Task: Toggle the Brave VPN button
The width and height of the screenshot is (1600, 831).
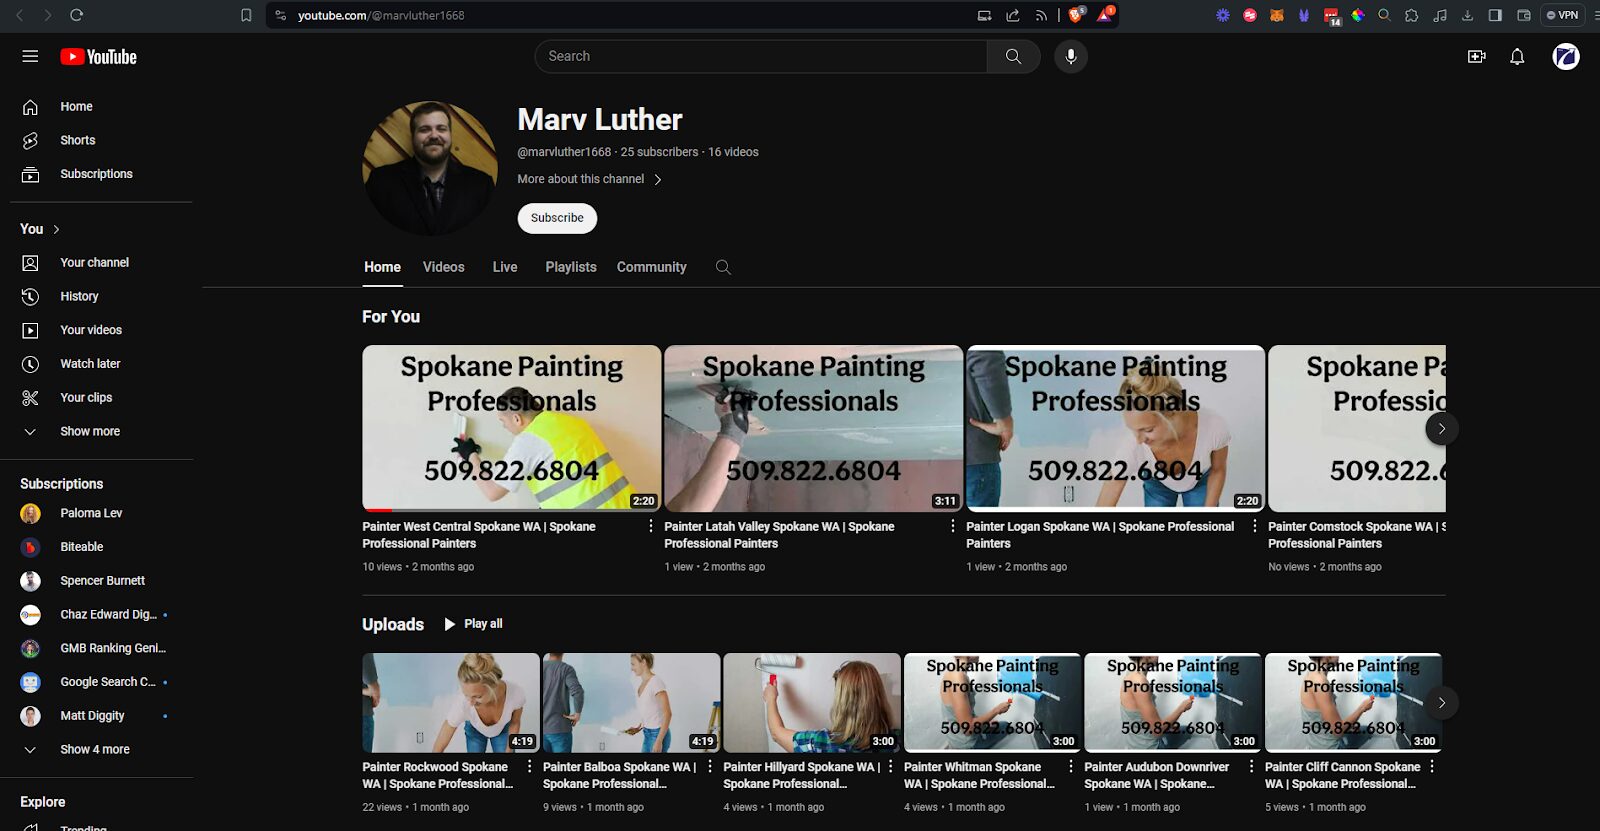Action: point(1563,15)
